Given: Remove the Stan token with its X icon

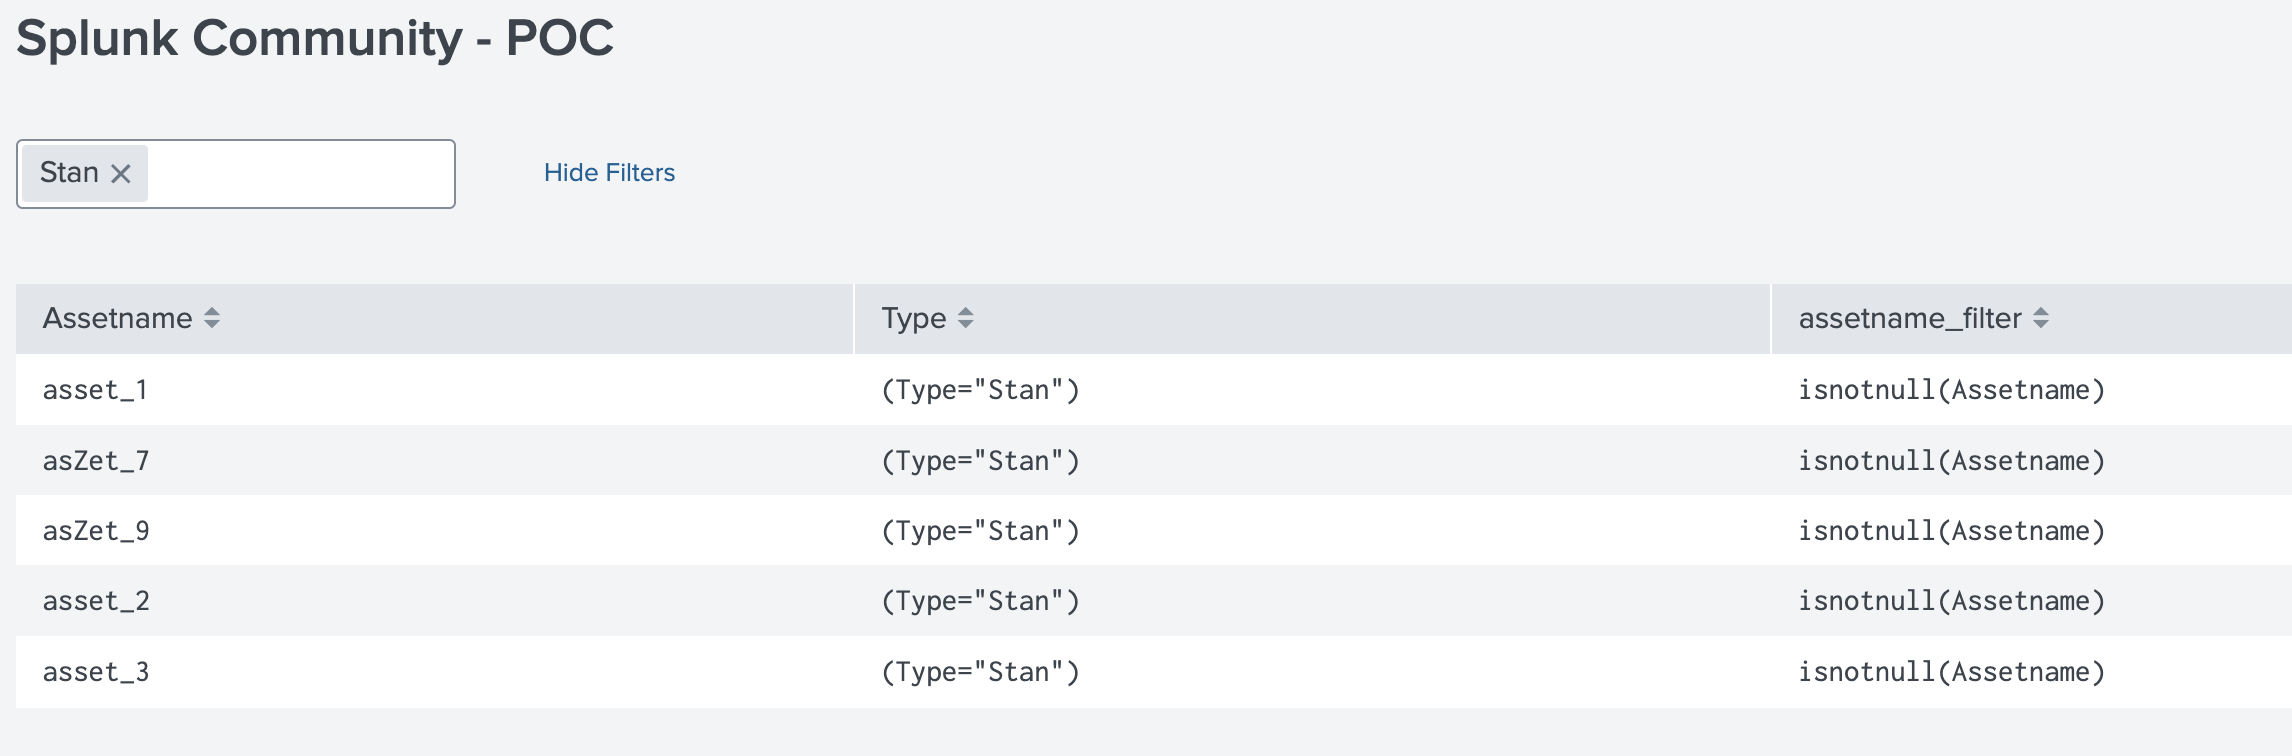Looking at the screenshot, I should 121,174.
